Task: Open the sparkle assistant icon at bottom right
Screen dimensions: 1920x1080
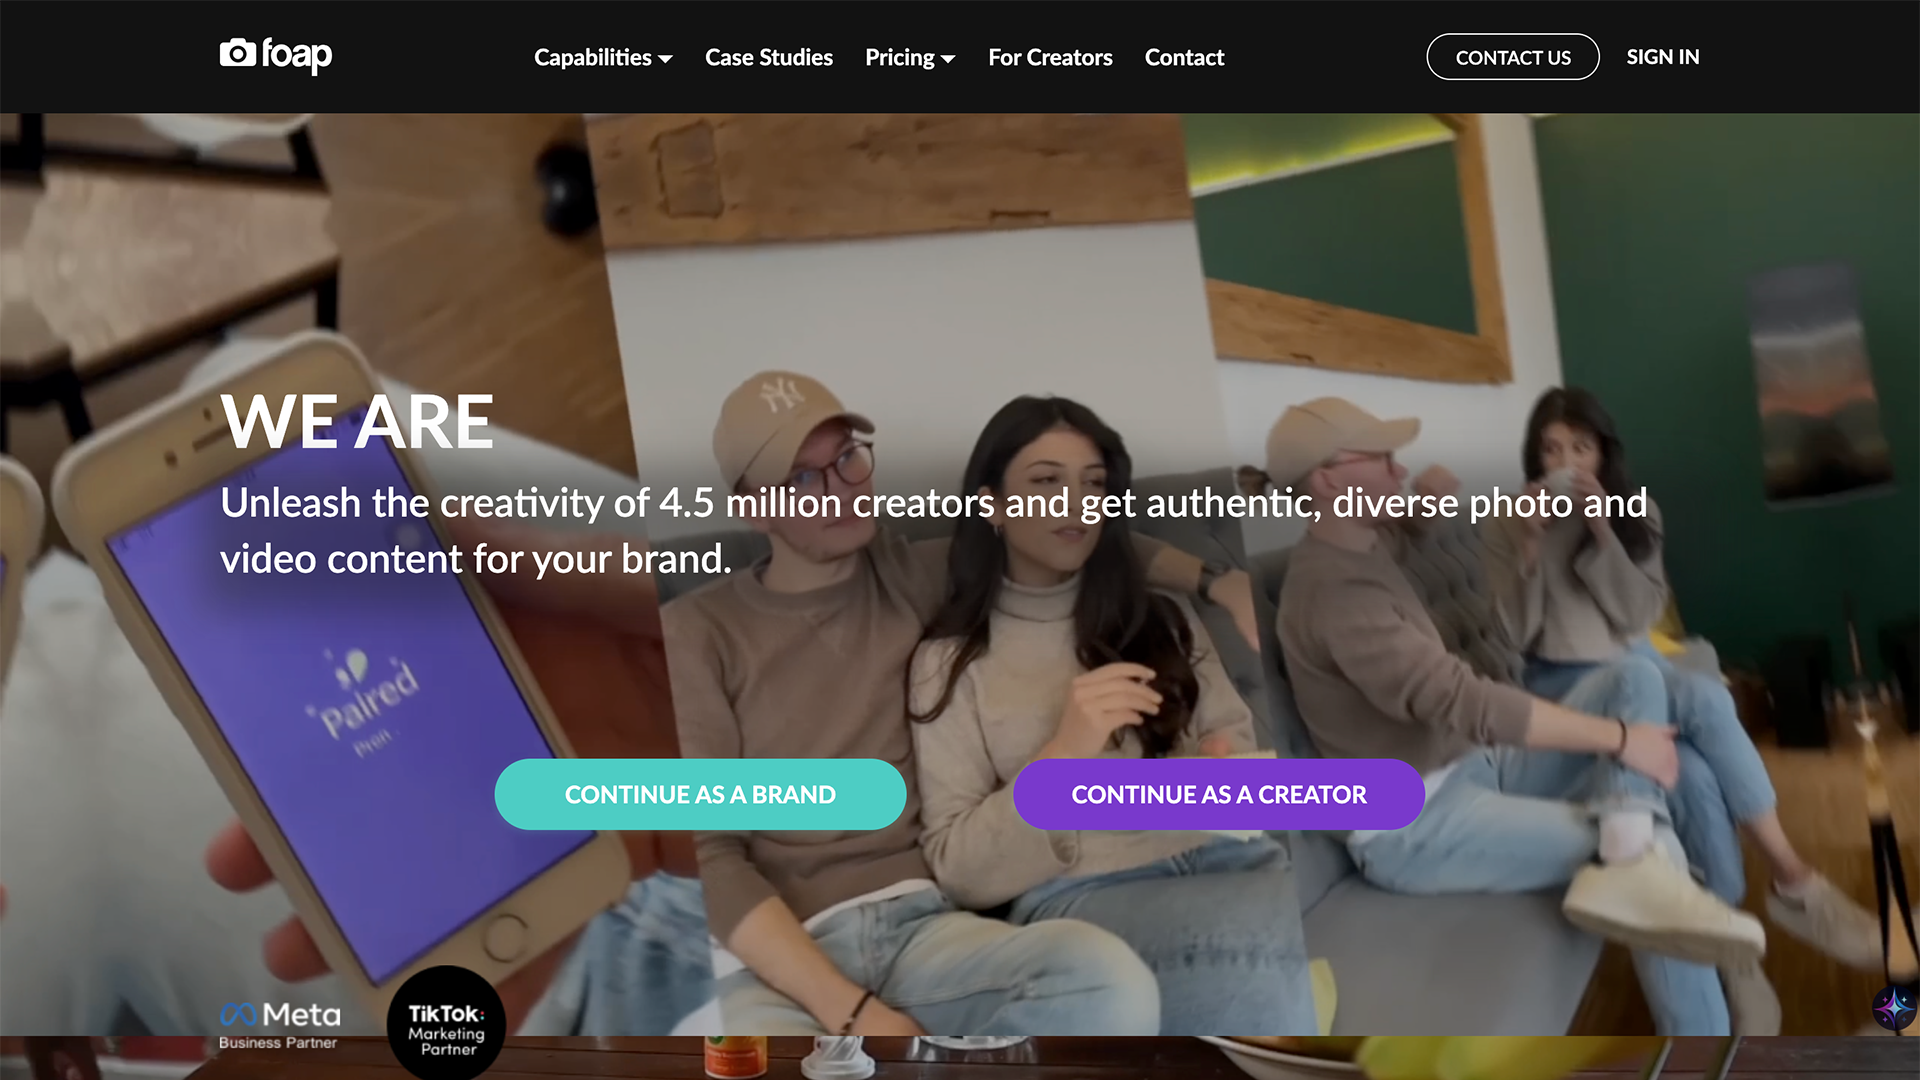Action: click(1895, 1007)
